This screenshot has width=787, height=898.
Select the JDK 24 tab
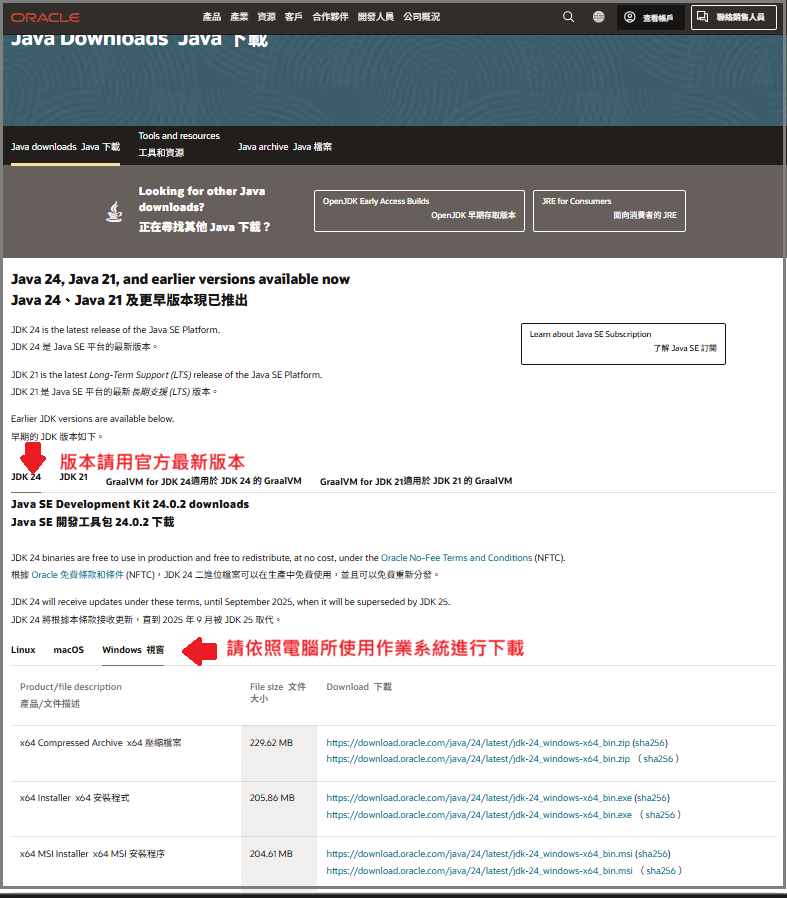coord(26,477)
